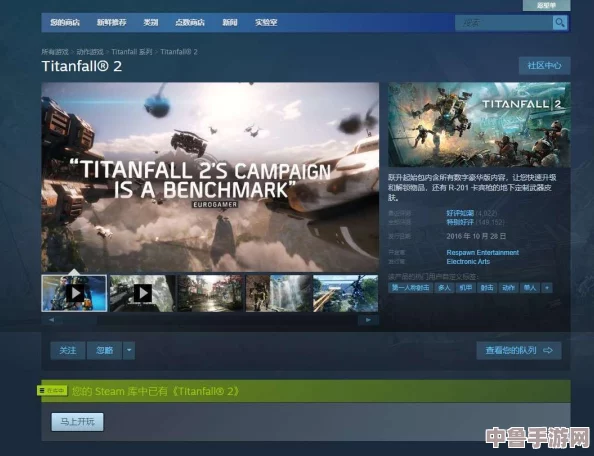Image resolution: width=594 pixels, height=456 pixels.
Task: Select the fifth screenshot thumbnail
Action: click(x=345, y=294)
